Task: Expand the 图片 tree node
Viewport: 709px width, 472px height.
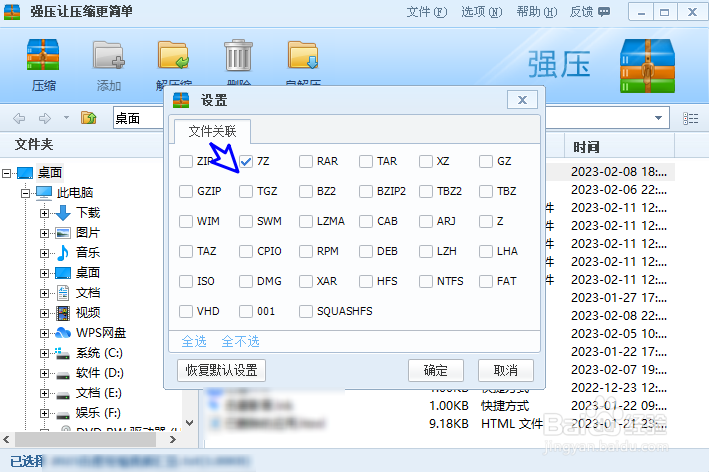Action: click(44, 233)
